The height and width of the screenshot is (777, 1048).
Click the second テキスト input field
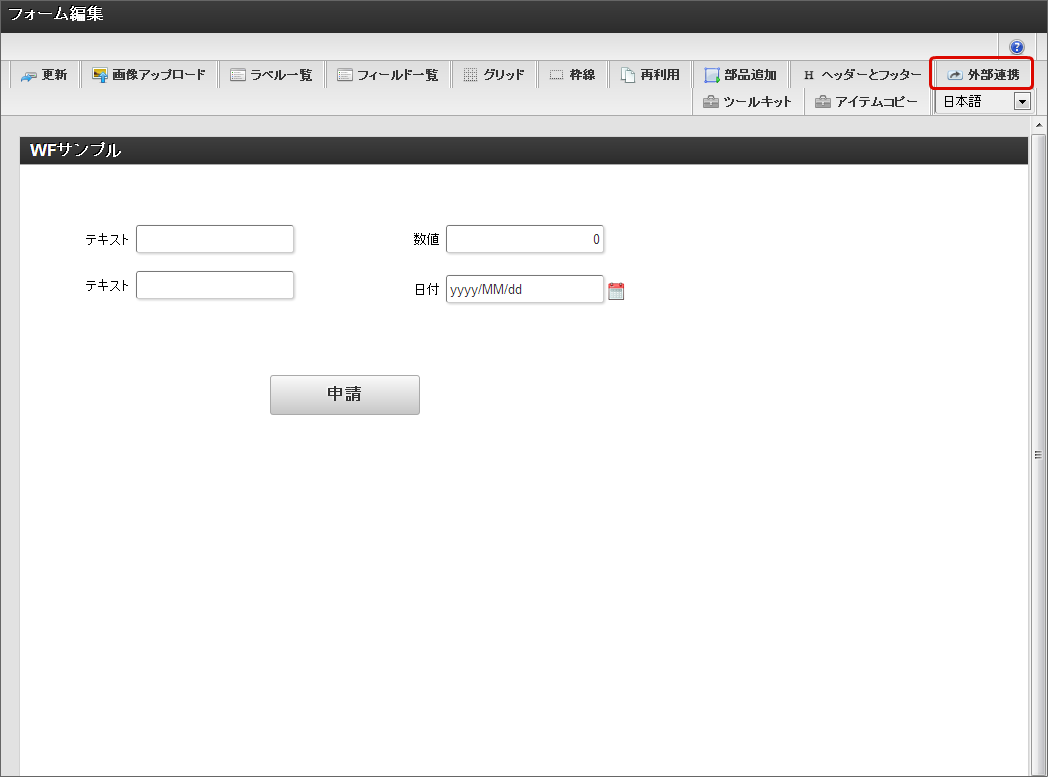point(215,285)
